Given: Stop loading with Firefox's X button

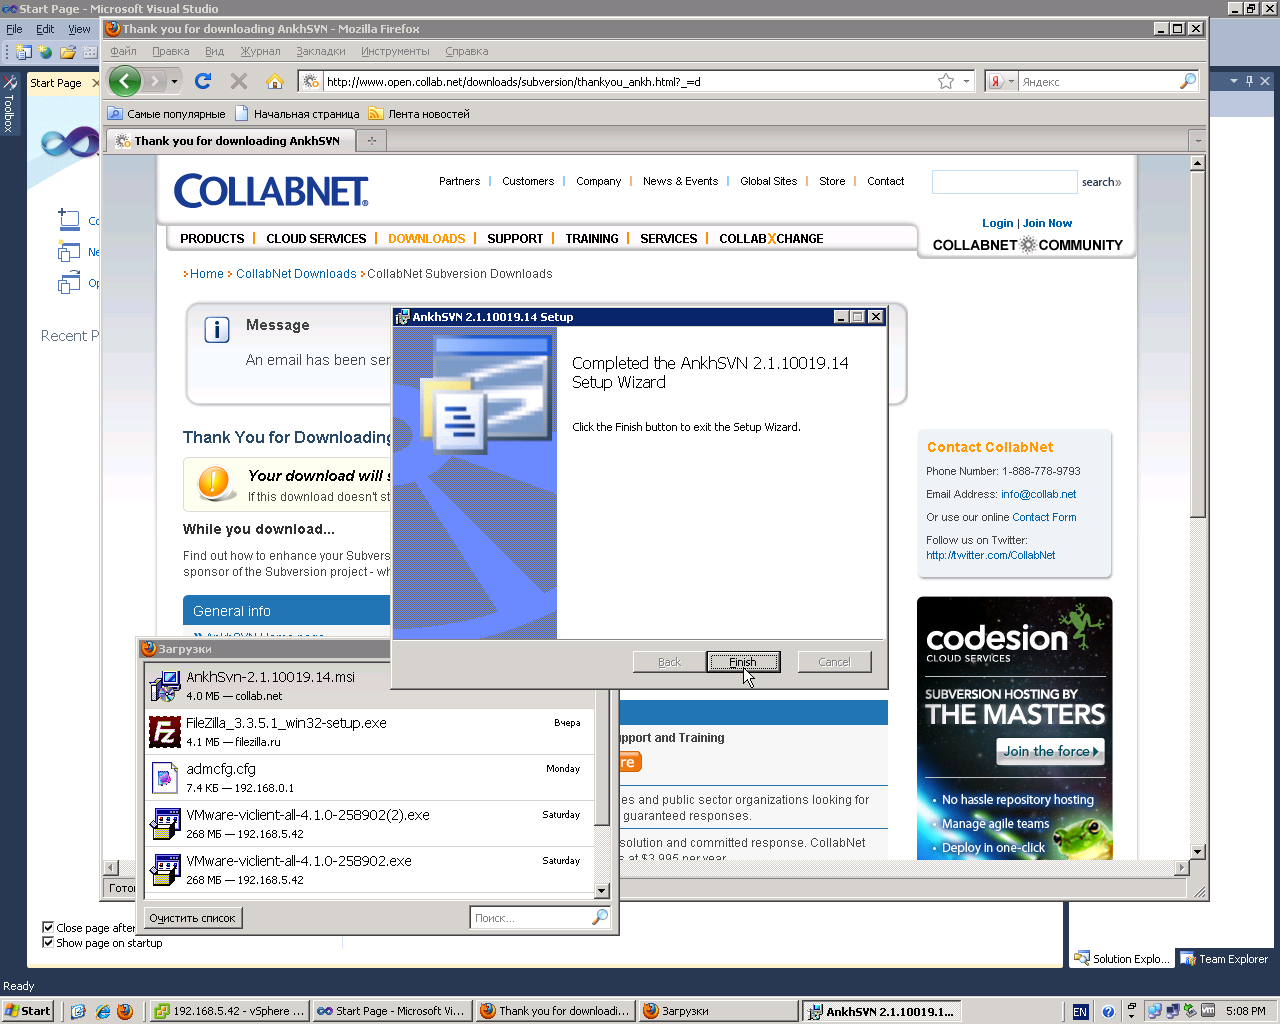Looking at the screenshot, I should pyautogui.click(x=239, y=81).
